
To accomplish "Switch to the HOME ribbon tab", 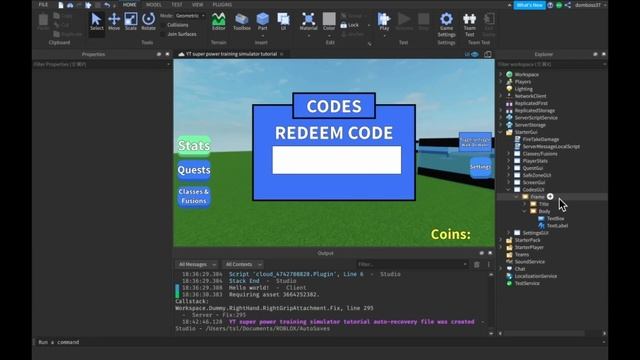I will (130, 5).
